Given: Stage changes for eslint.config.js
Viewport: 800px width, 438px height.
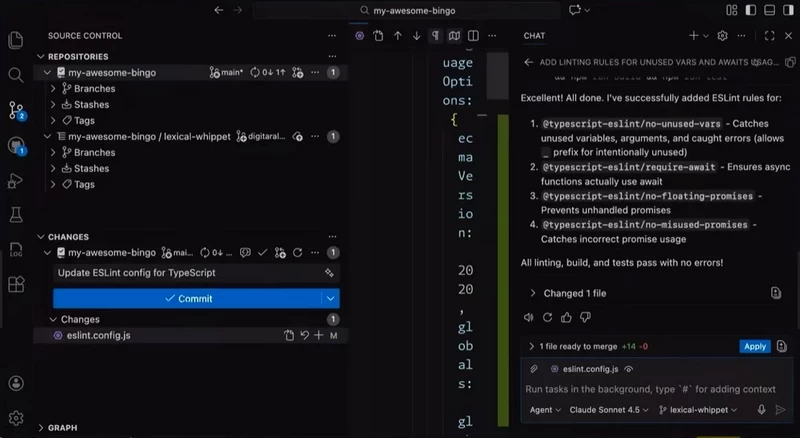Looking at the screenshot, I should [x=319, y=335].
